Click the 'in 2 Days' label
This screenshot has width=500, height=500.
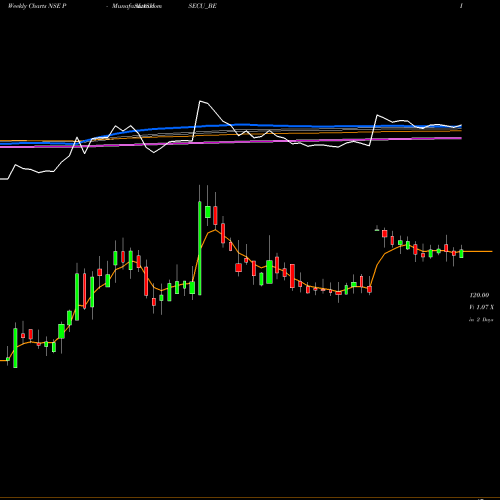(x=481, y=319)
